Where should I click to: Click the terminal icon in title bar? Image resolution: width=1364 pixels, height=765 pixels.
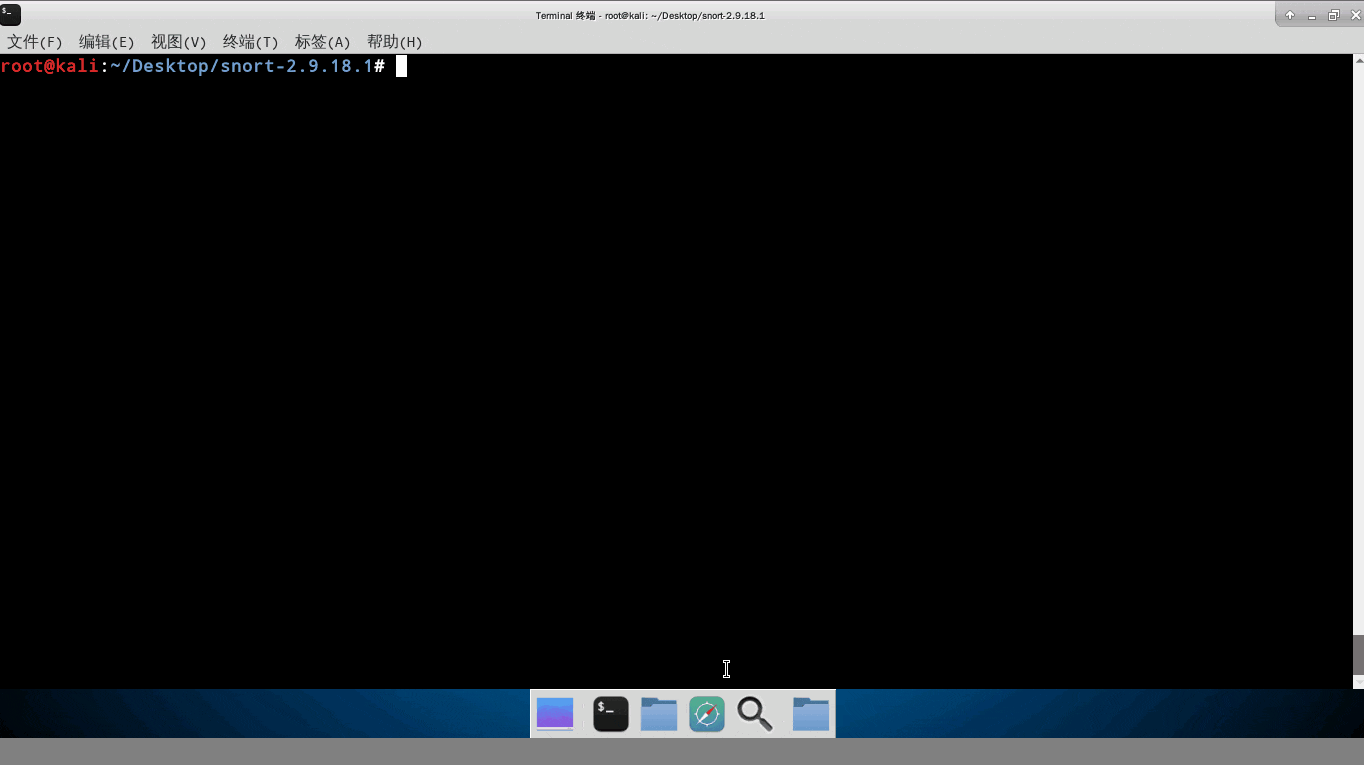click(x=11, y=14)
